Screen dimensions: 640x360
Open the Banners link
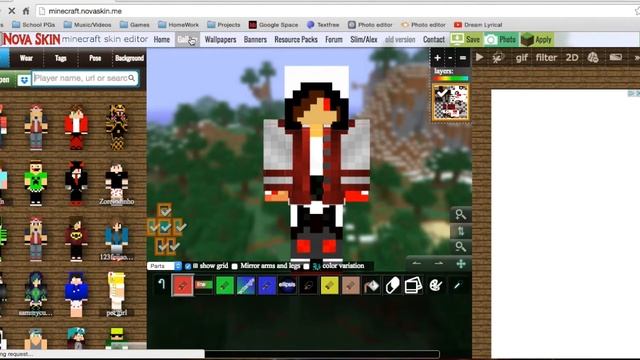255,40
